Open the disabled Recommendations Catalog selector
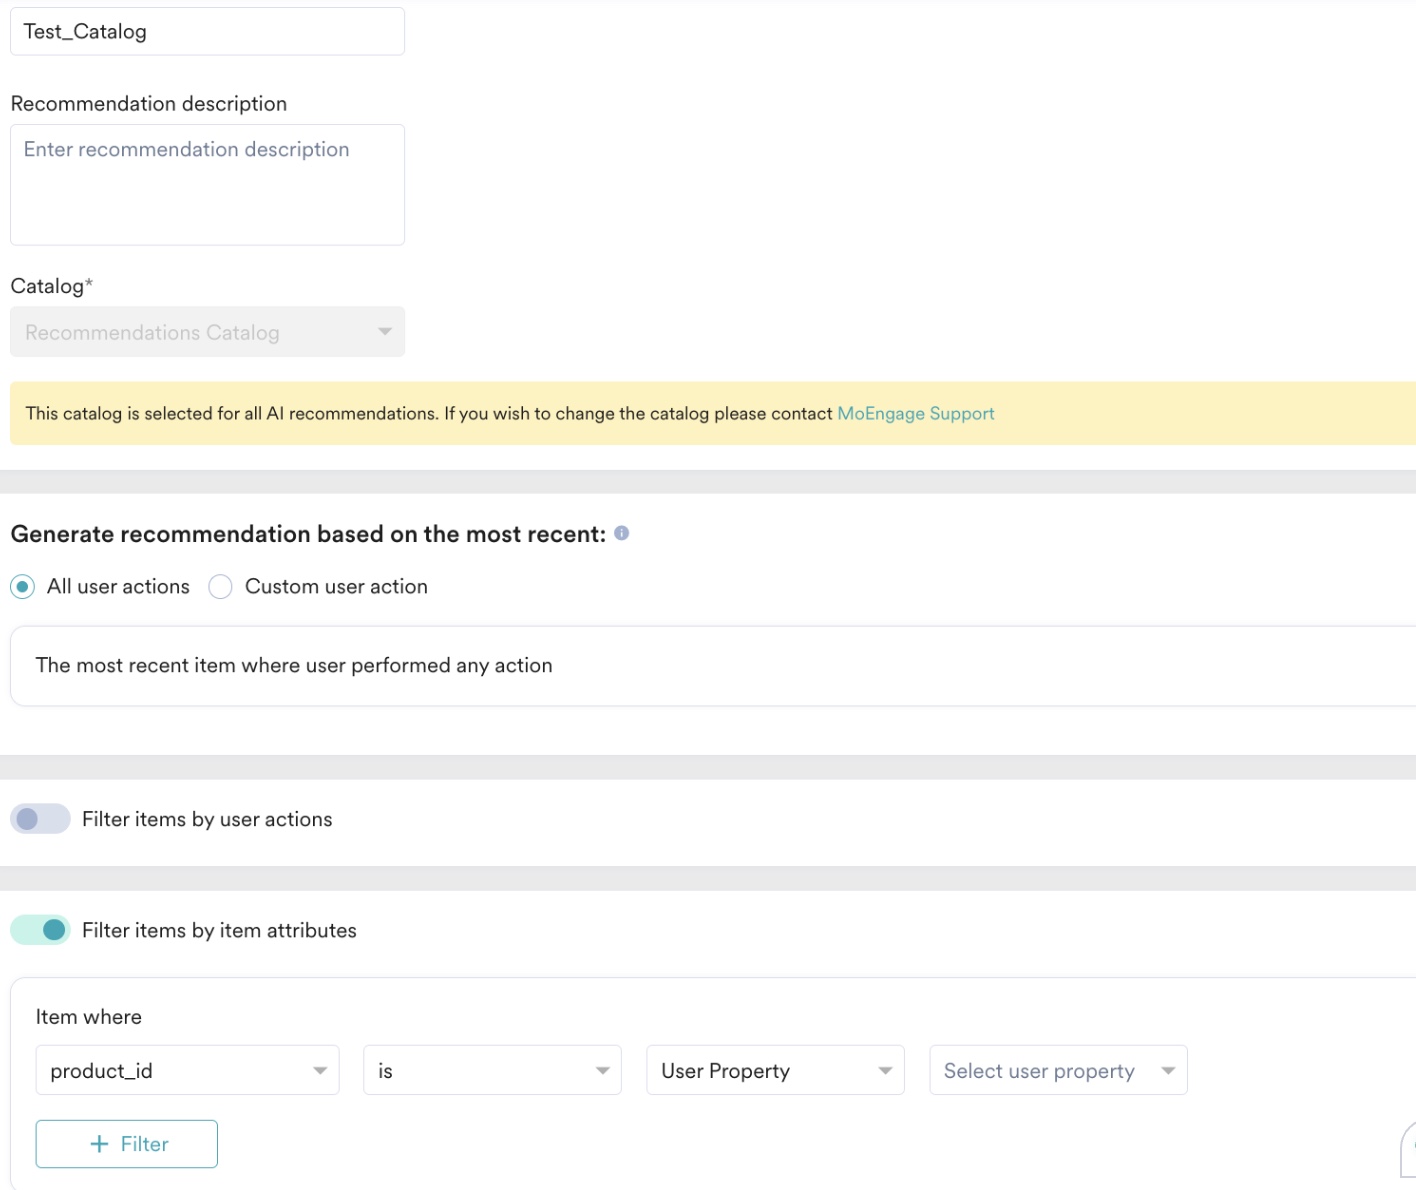 tap(207, 332)
